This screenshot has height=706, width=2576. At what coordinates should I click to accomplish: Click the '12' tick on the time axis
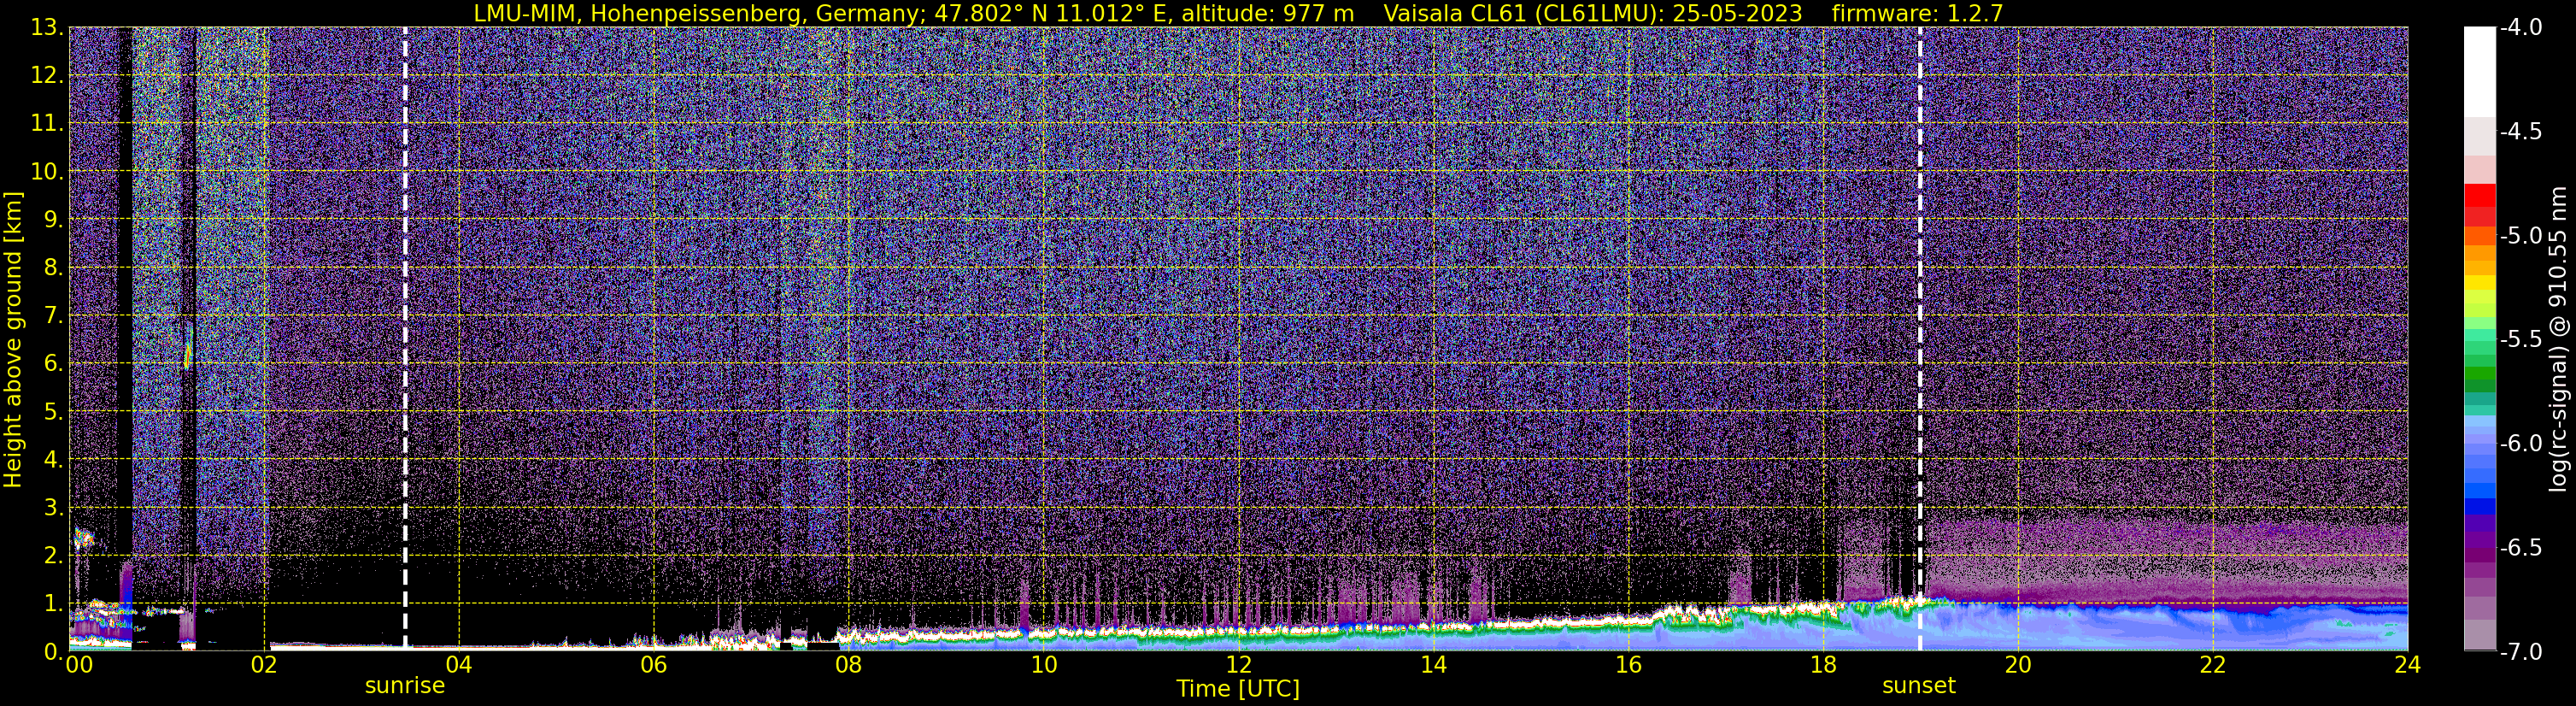(1238, 665)
